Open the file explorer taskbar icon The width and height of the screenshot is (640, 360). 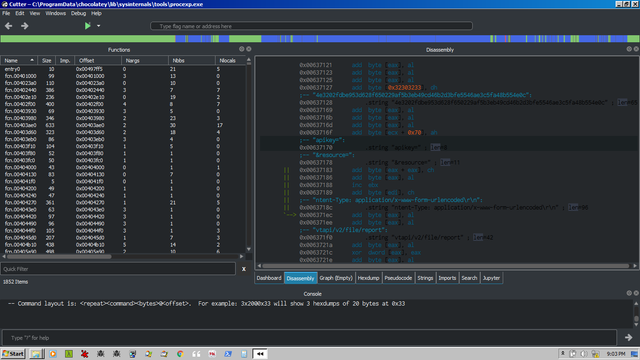36,354
